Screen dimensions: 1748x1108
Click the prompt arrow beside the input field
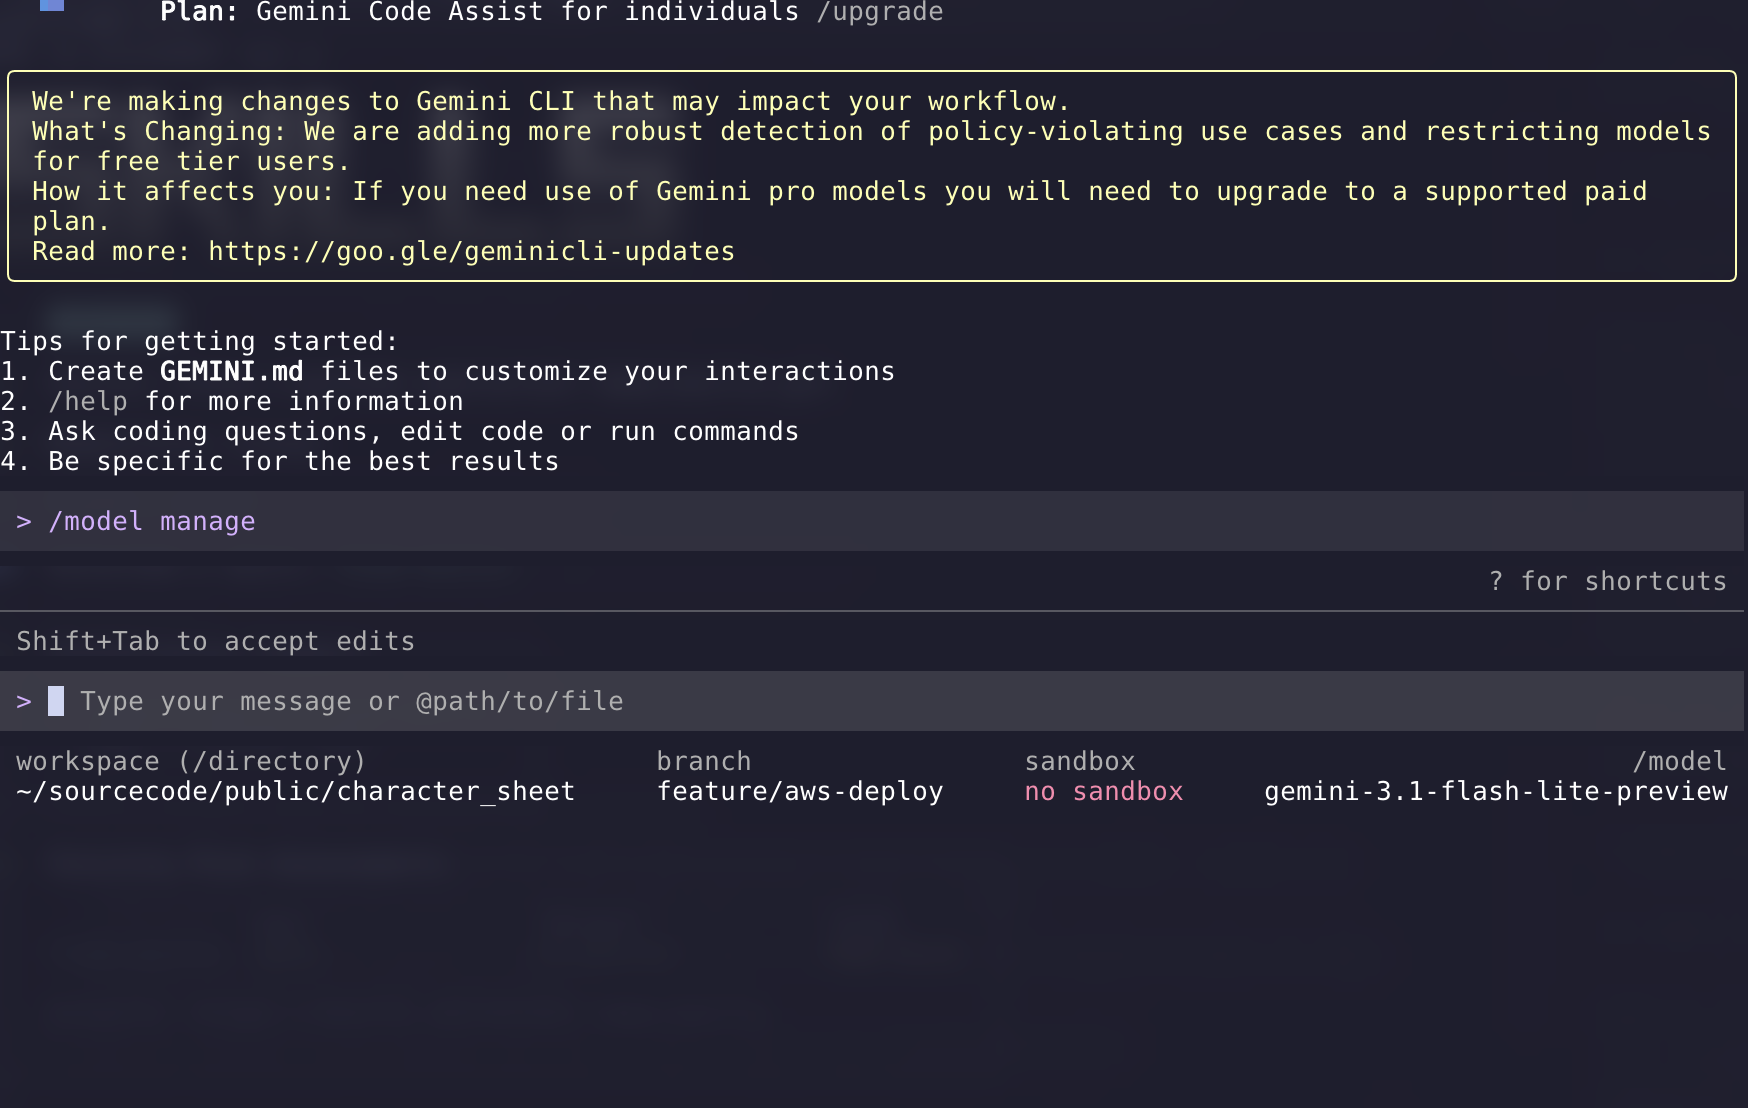click(25, 701)
